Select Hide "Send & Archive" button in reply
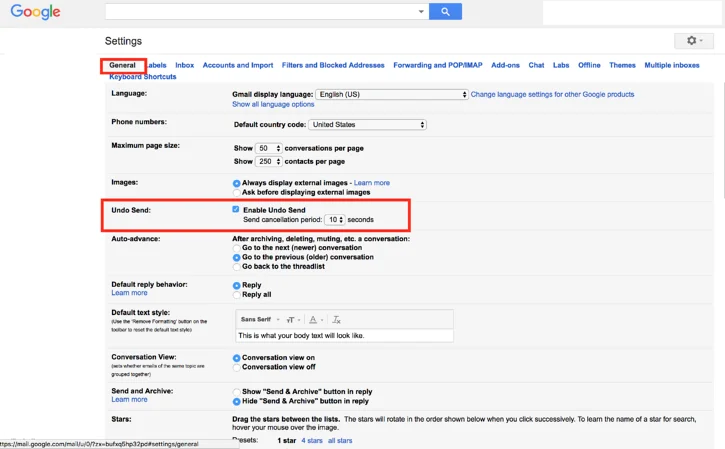The height and width of the screenshot is (449, 725). (236, 401)
